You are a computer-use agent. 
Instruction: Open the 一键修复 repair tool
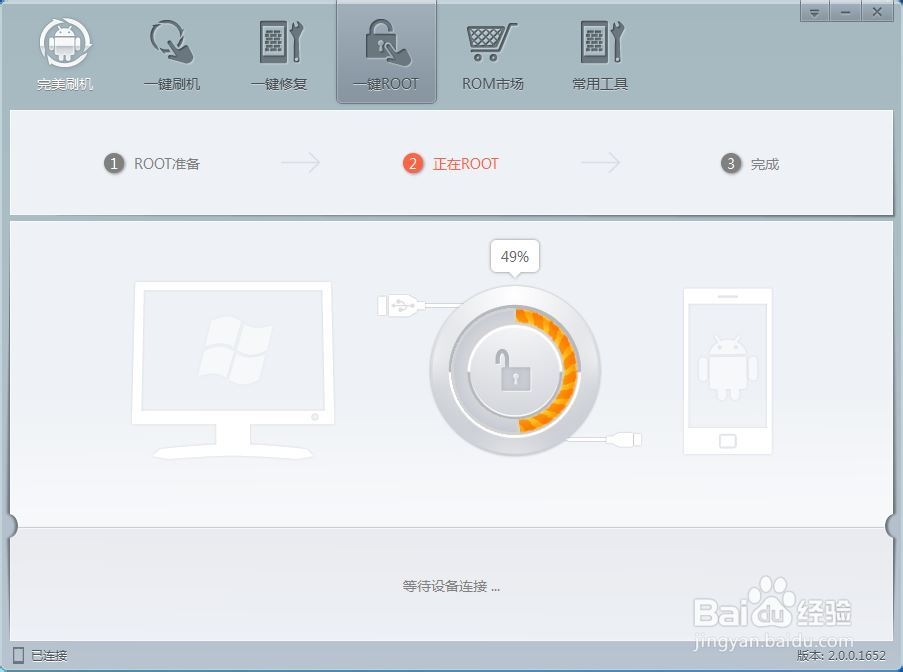coord(279,45)
